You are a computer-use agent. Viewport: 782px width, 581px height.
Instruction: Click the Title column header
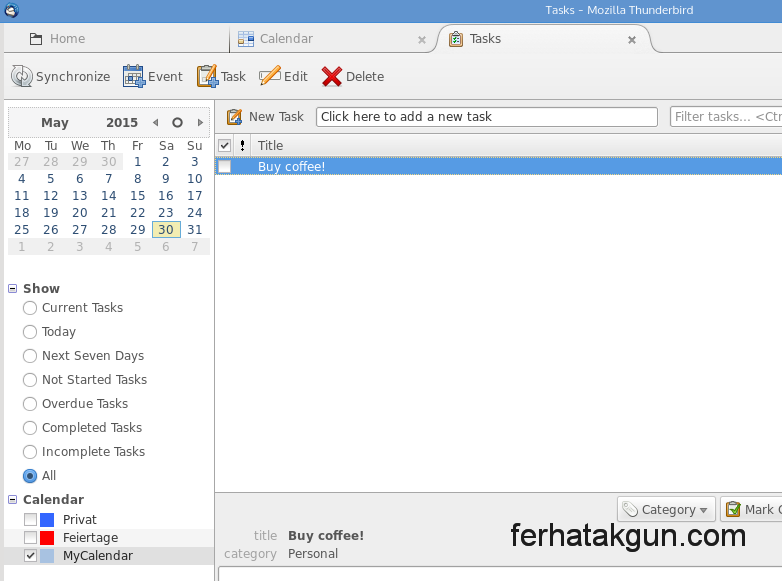[x=270, y=146]
